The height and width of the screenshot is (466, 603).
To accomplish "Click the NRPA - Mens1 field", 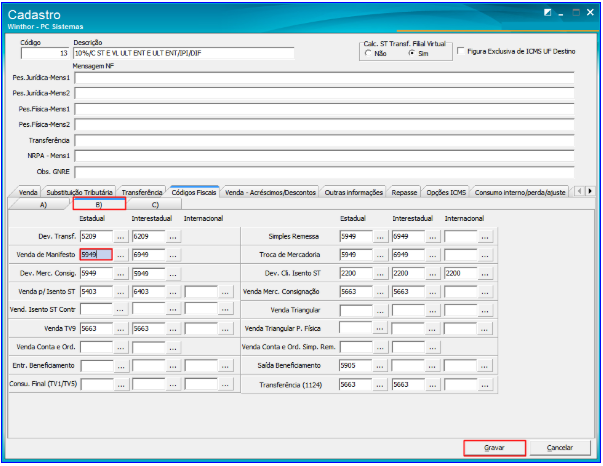I will (324, 156).
